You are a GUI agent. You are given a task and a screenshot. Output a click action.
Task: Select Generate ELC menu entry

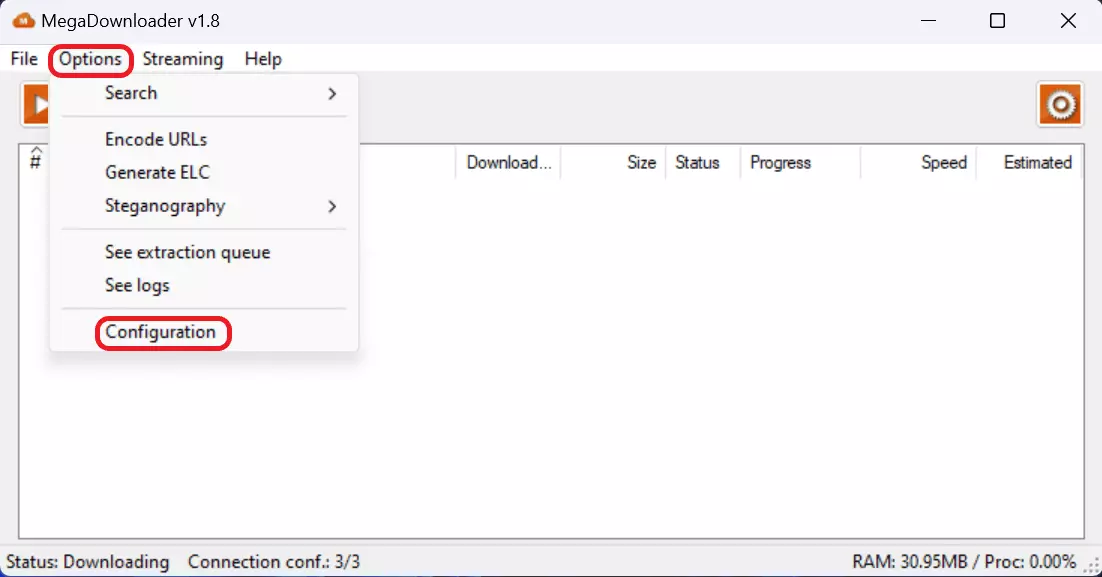pos(204,172)
